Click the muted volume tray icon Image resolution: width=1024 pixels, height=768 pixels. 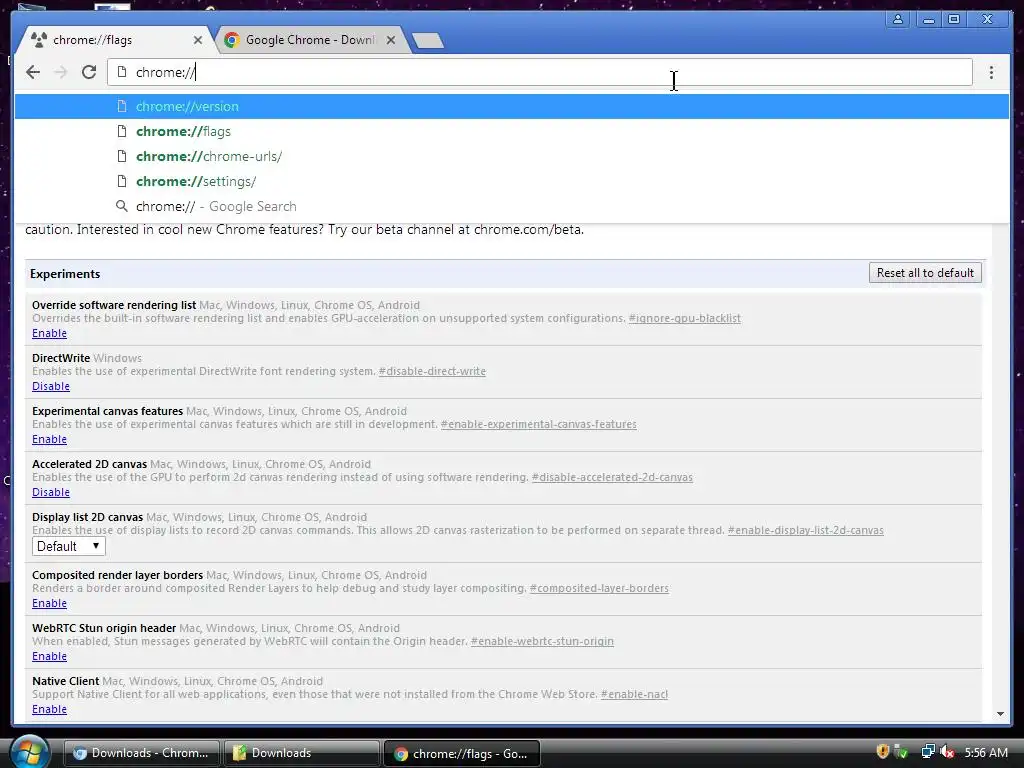coord(948,752)
